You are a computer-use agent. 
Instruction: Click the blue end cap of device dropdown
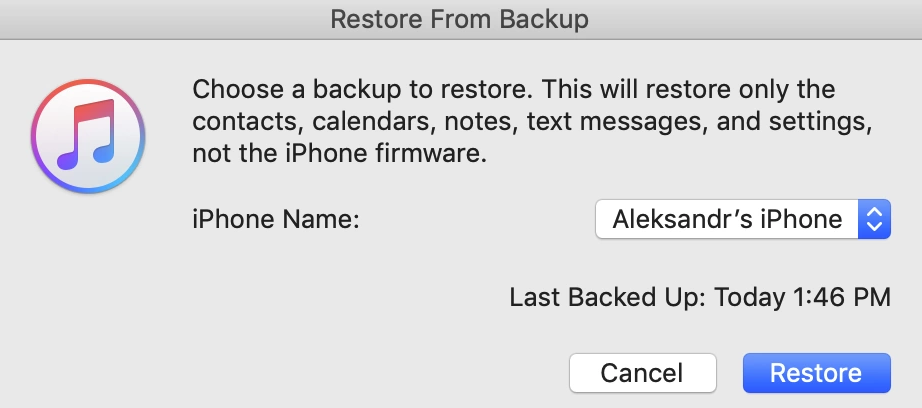pos(874,219)
